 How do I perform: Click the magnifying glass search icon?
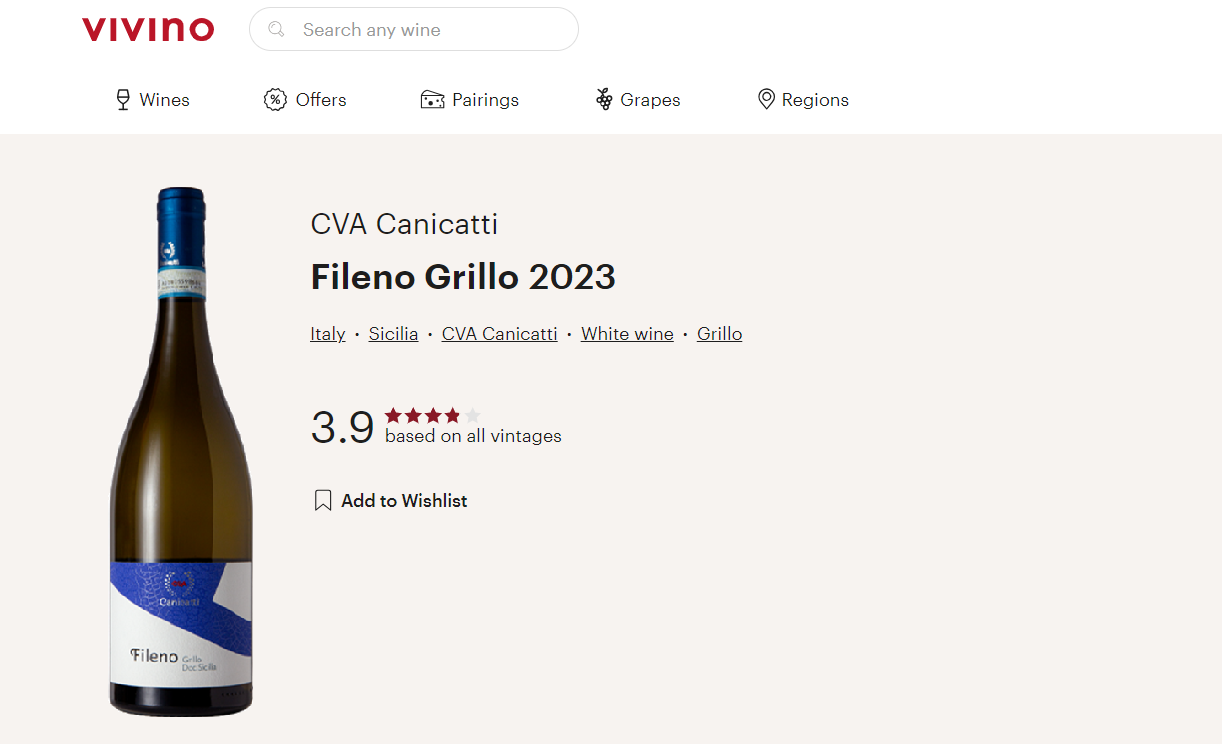coord(277,30)
